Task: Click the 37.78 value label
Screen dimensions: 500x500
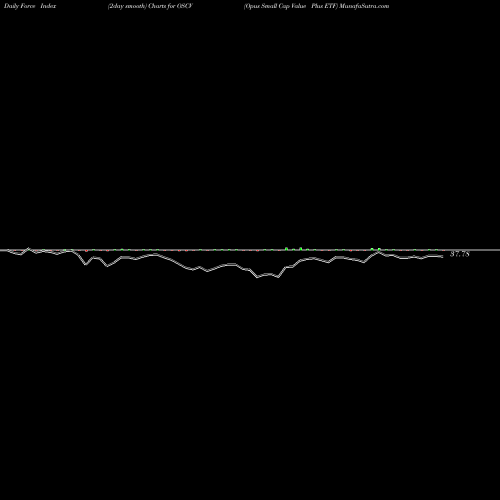Action: pyautogui.click(x=460, y=254)
